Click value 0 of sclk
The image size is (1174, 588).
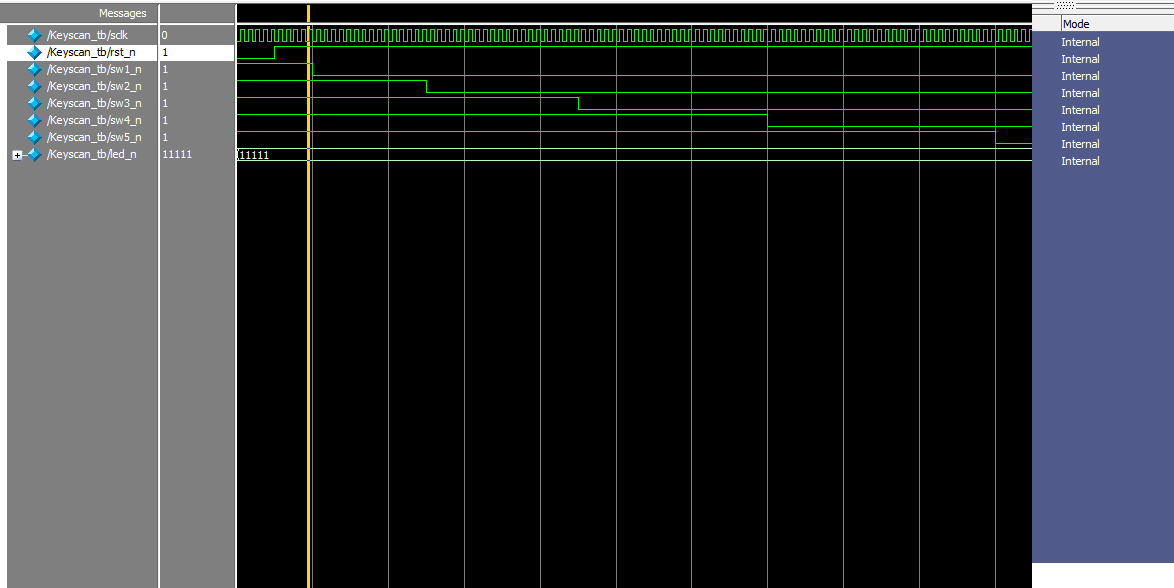165,35
